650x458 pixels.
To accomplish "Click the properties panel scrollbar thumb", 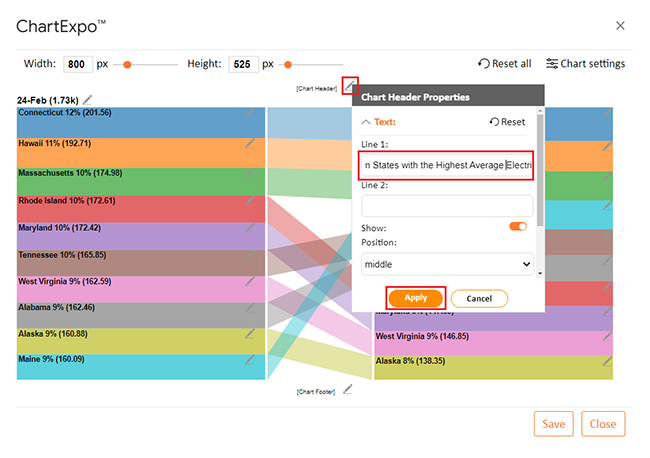I will pos(540,170).
